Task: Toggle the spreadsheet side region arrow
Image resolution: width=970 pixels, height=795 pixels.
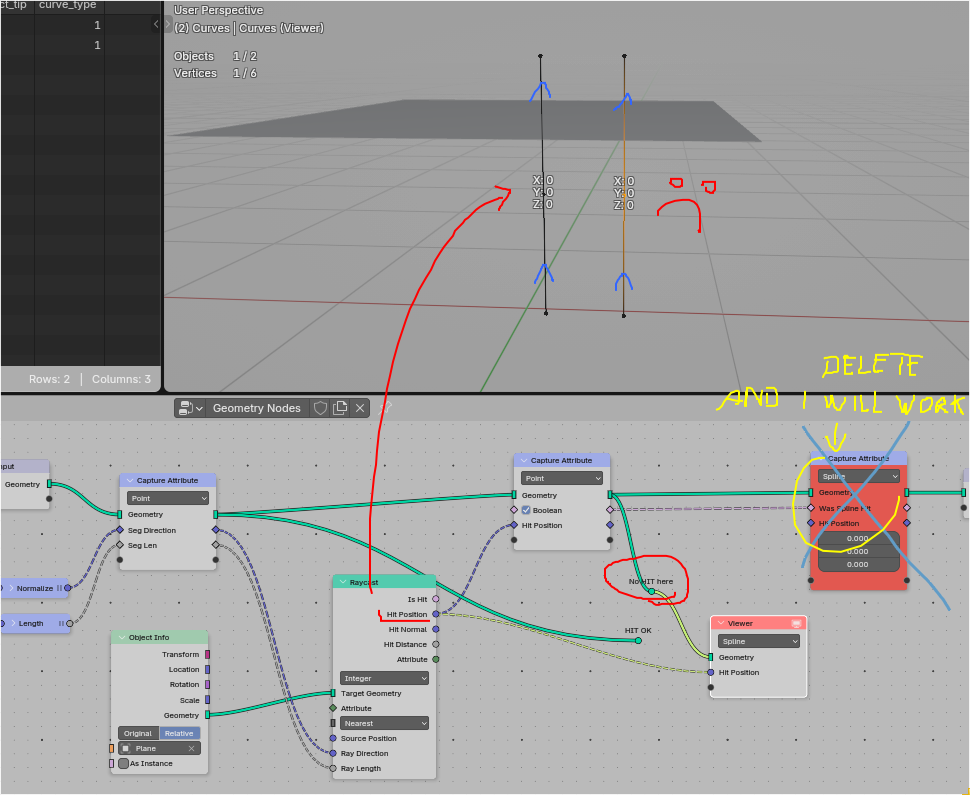Action: coord(156,24)
